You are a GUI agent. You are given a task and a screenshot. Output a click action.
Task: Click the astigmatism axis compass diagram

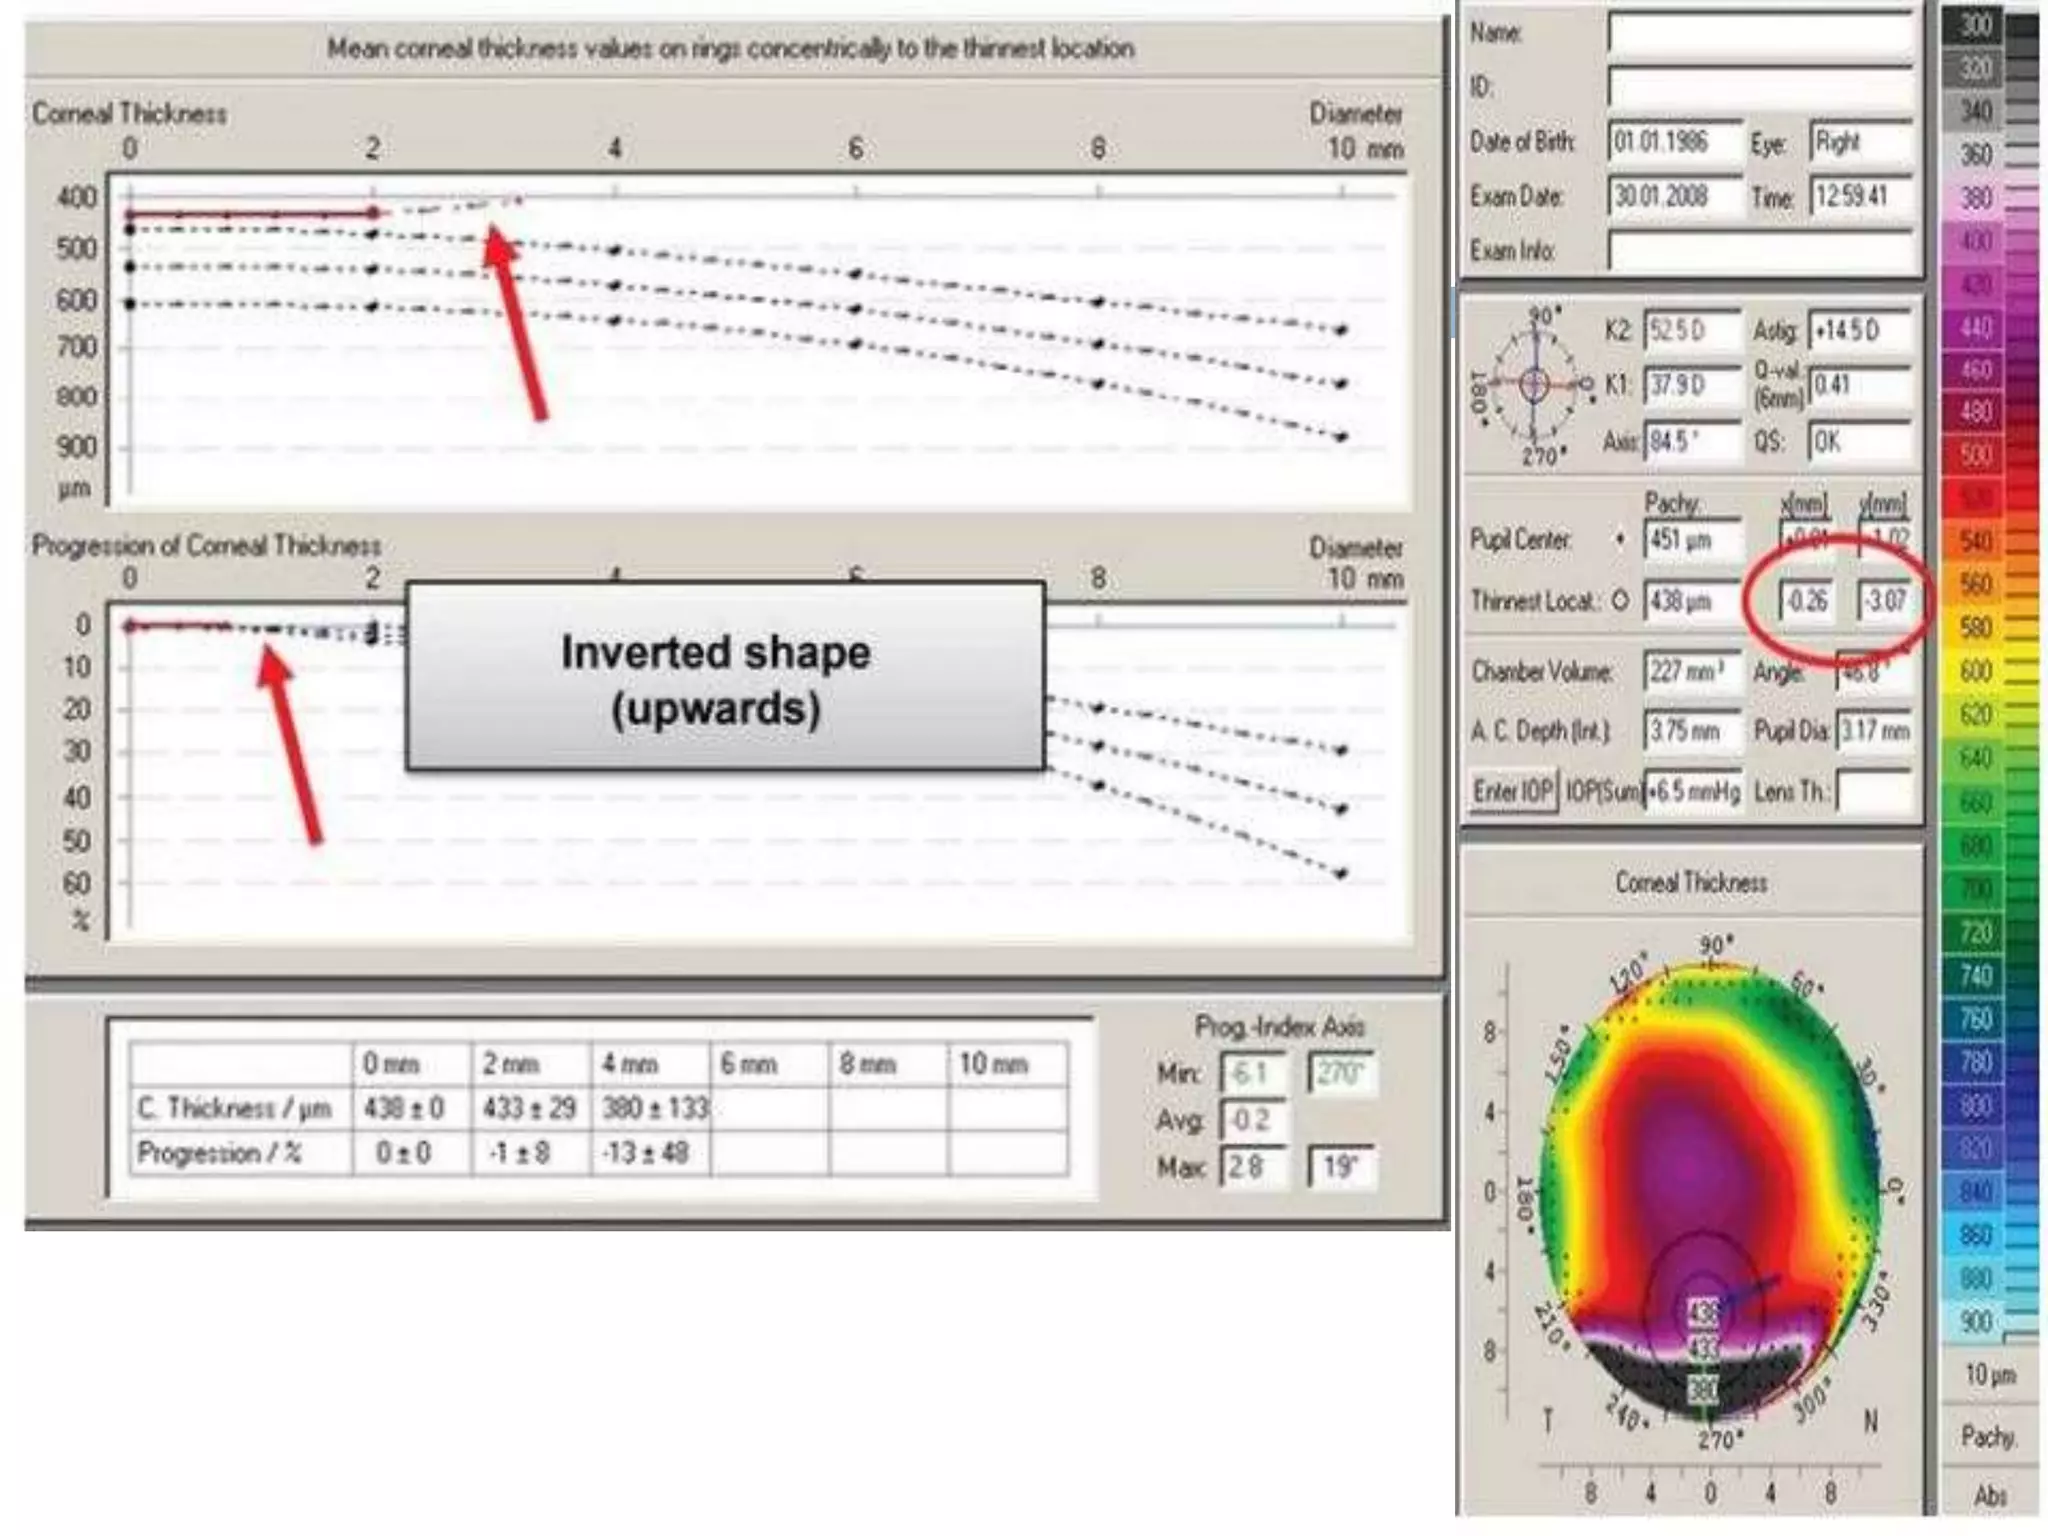[x=1534, y=385]
